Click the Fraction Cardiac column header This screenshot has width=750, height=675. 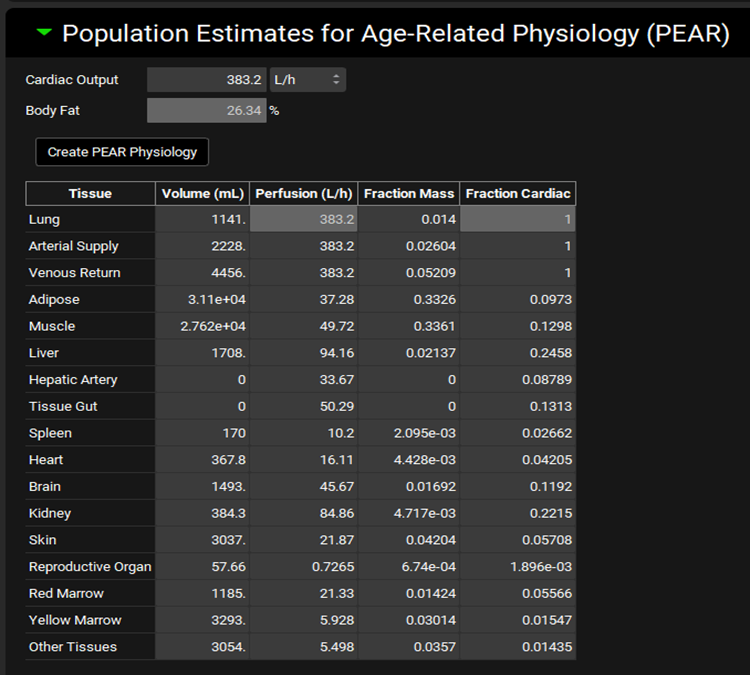tap(518, 194)
